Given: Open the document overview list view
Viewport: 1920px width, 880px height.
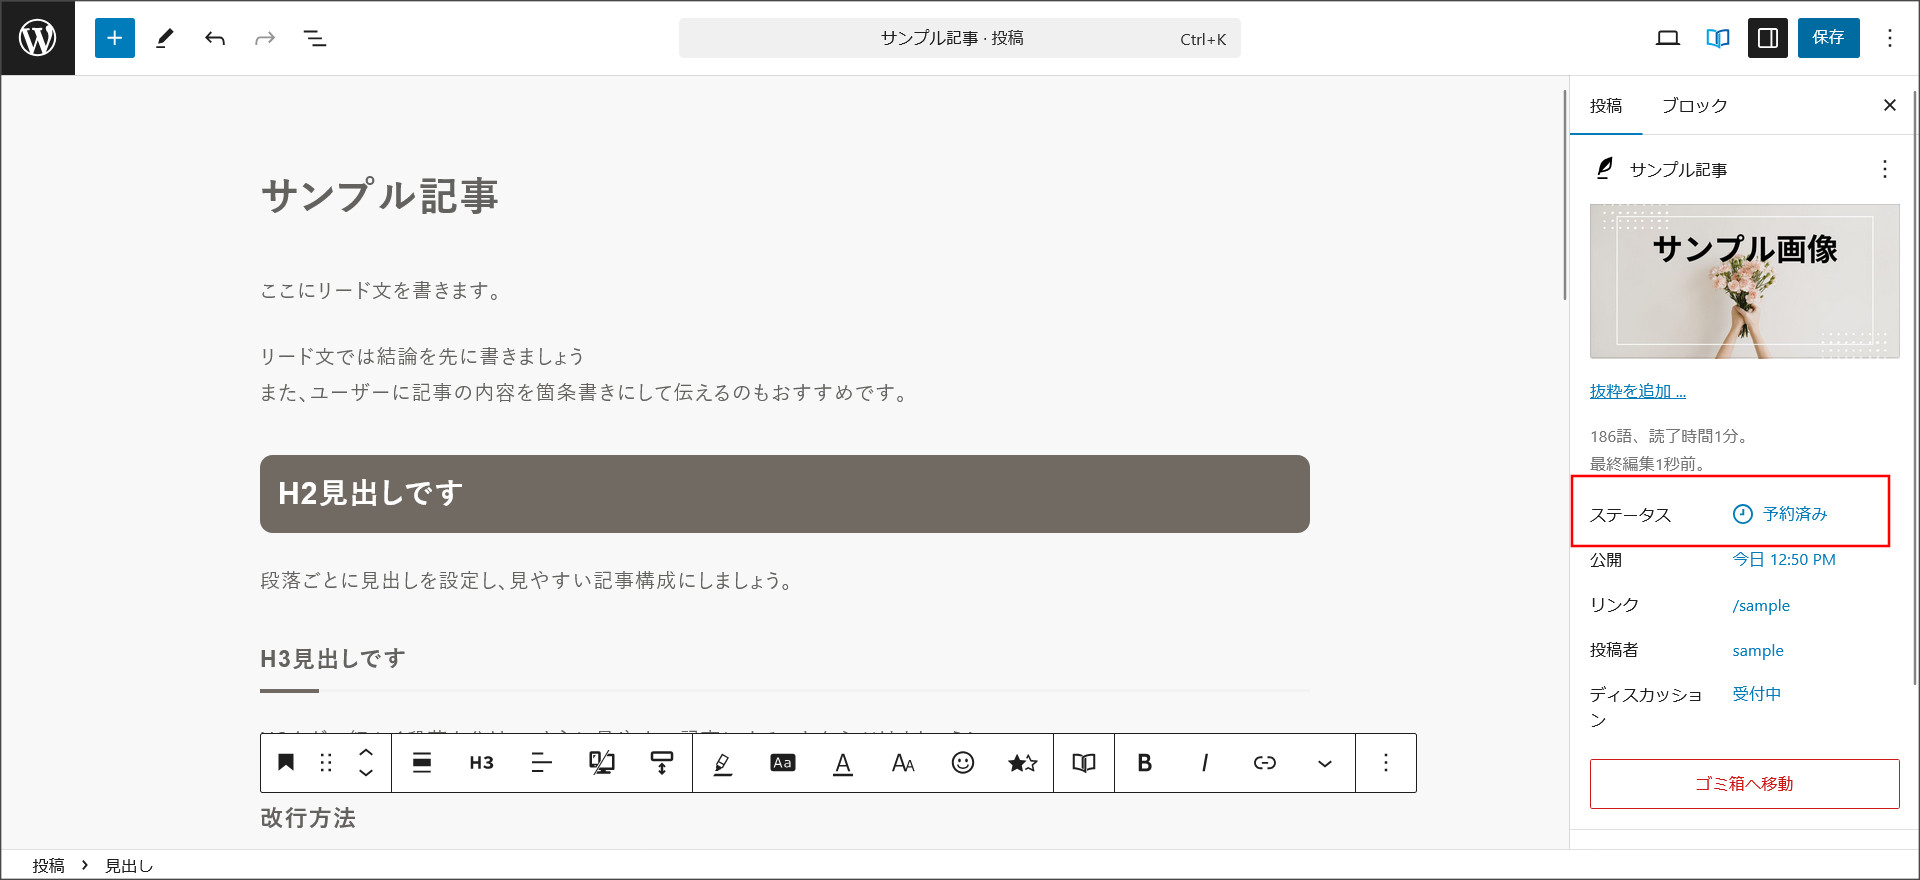Looking at the screenshot, I should (x=315, y=38).
